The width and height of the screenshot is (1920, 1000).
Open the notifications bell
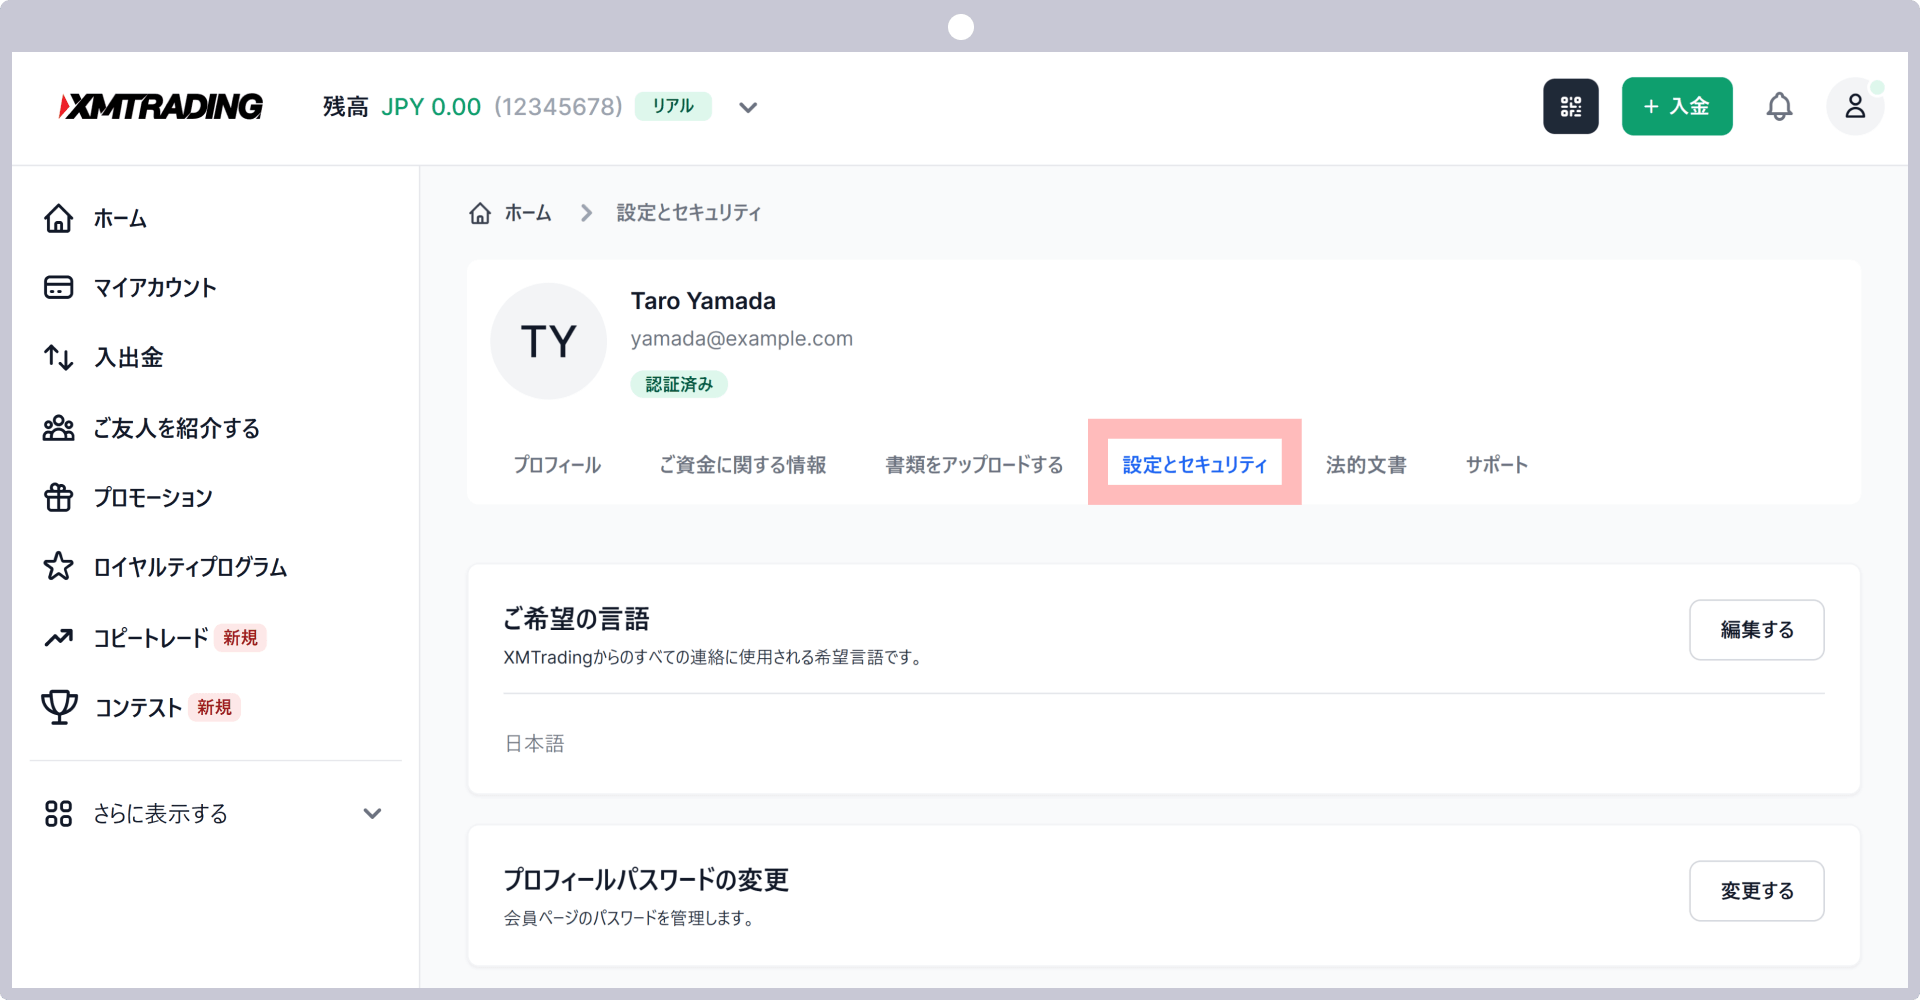tap(1779, 106)
